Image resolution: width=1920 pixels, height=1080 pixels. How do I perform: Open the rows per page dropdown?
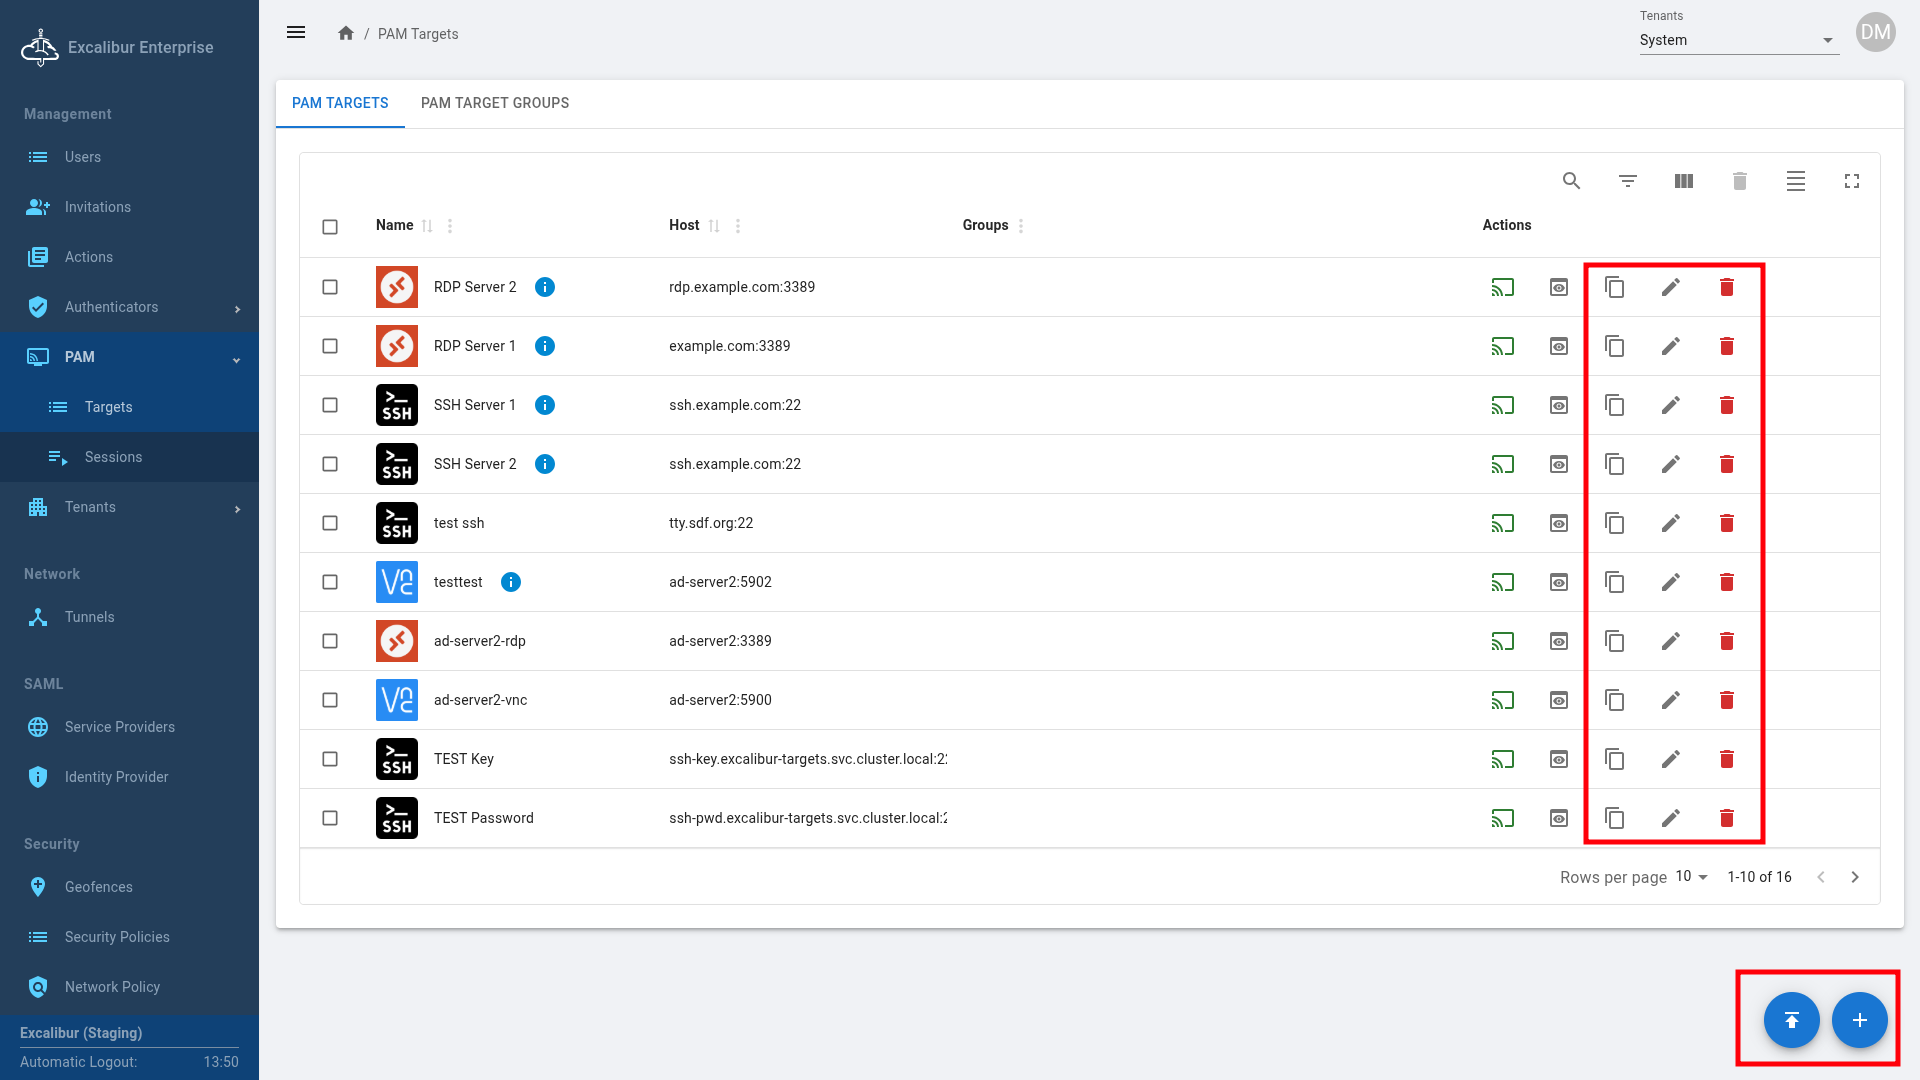click(x=1691, y=877)
